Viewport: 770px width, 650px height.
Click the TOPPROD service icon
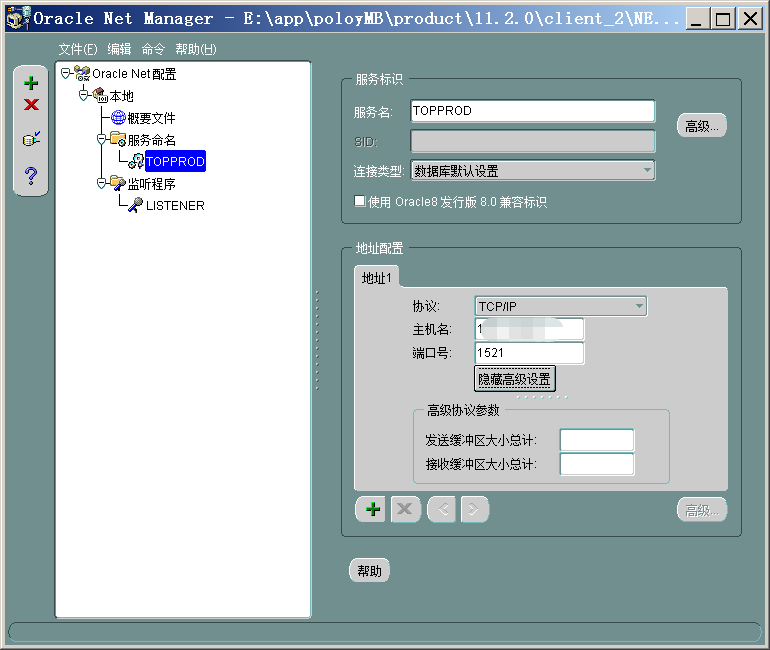[x=136, y=161]
